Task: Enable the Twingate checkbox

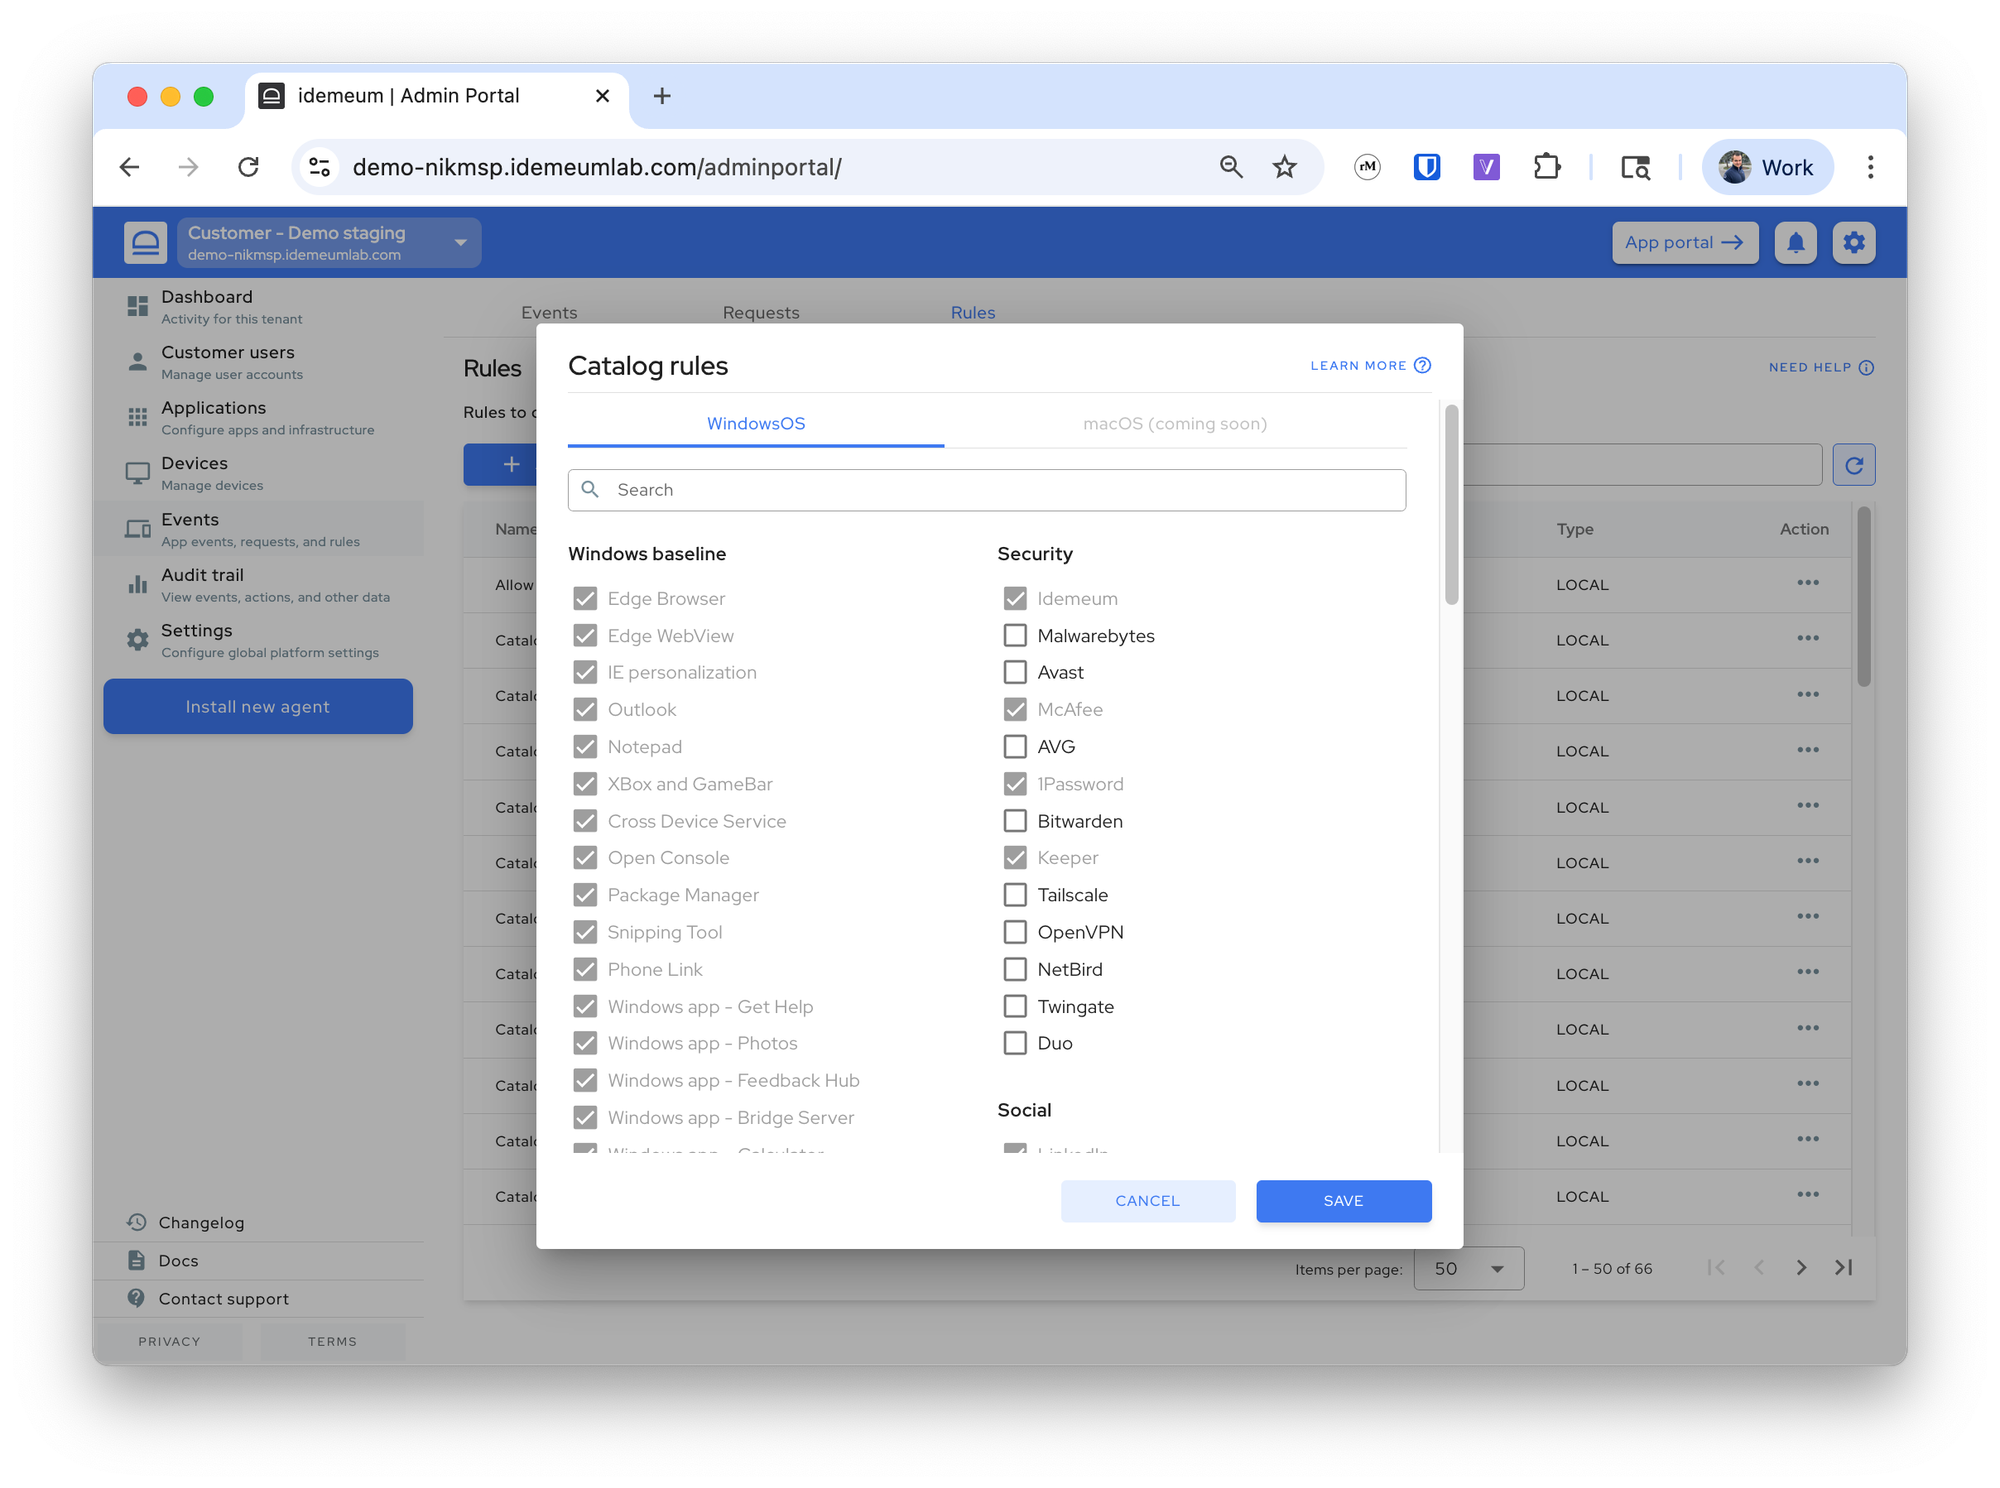Action: coord(1015,1006)
